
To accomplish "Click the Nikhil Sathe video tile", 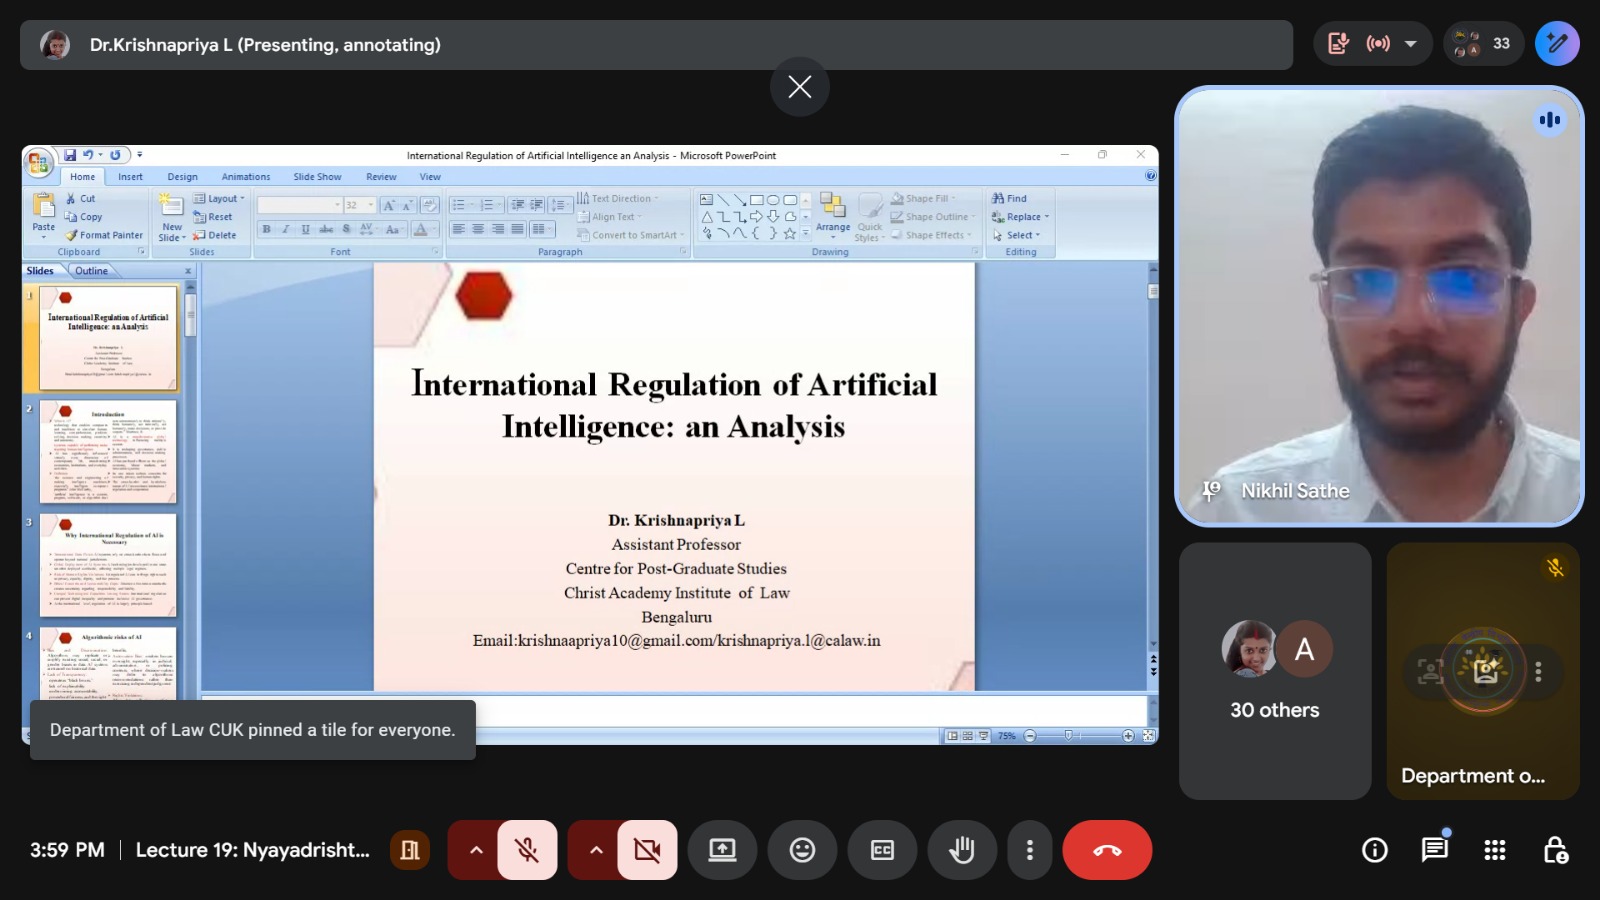I will pyautogui.click(x=1378, y=306).
